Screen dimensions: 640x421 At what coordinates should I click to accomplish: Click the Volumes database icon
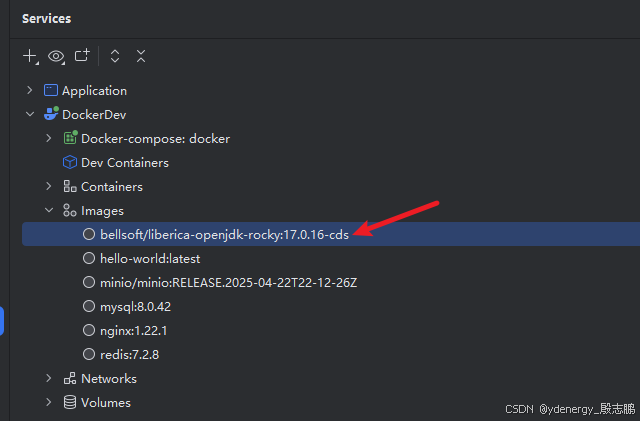[70, 402]
